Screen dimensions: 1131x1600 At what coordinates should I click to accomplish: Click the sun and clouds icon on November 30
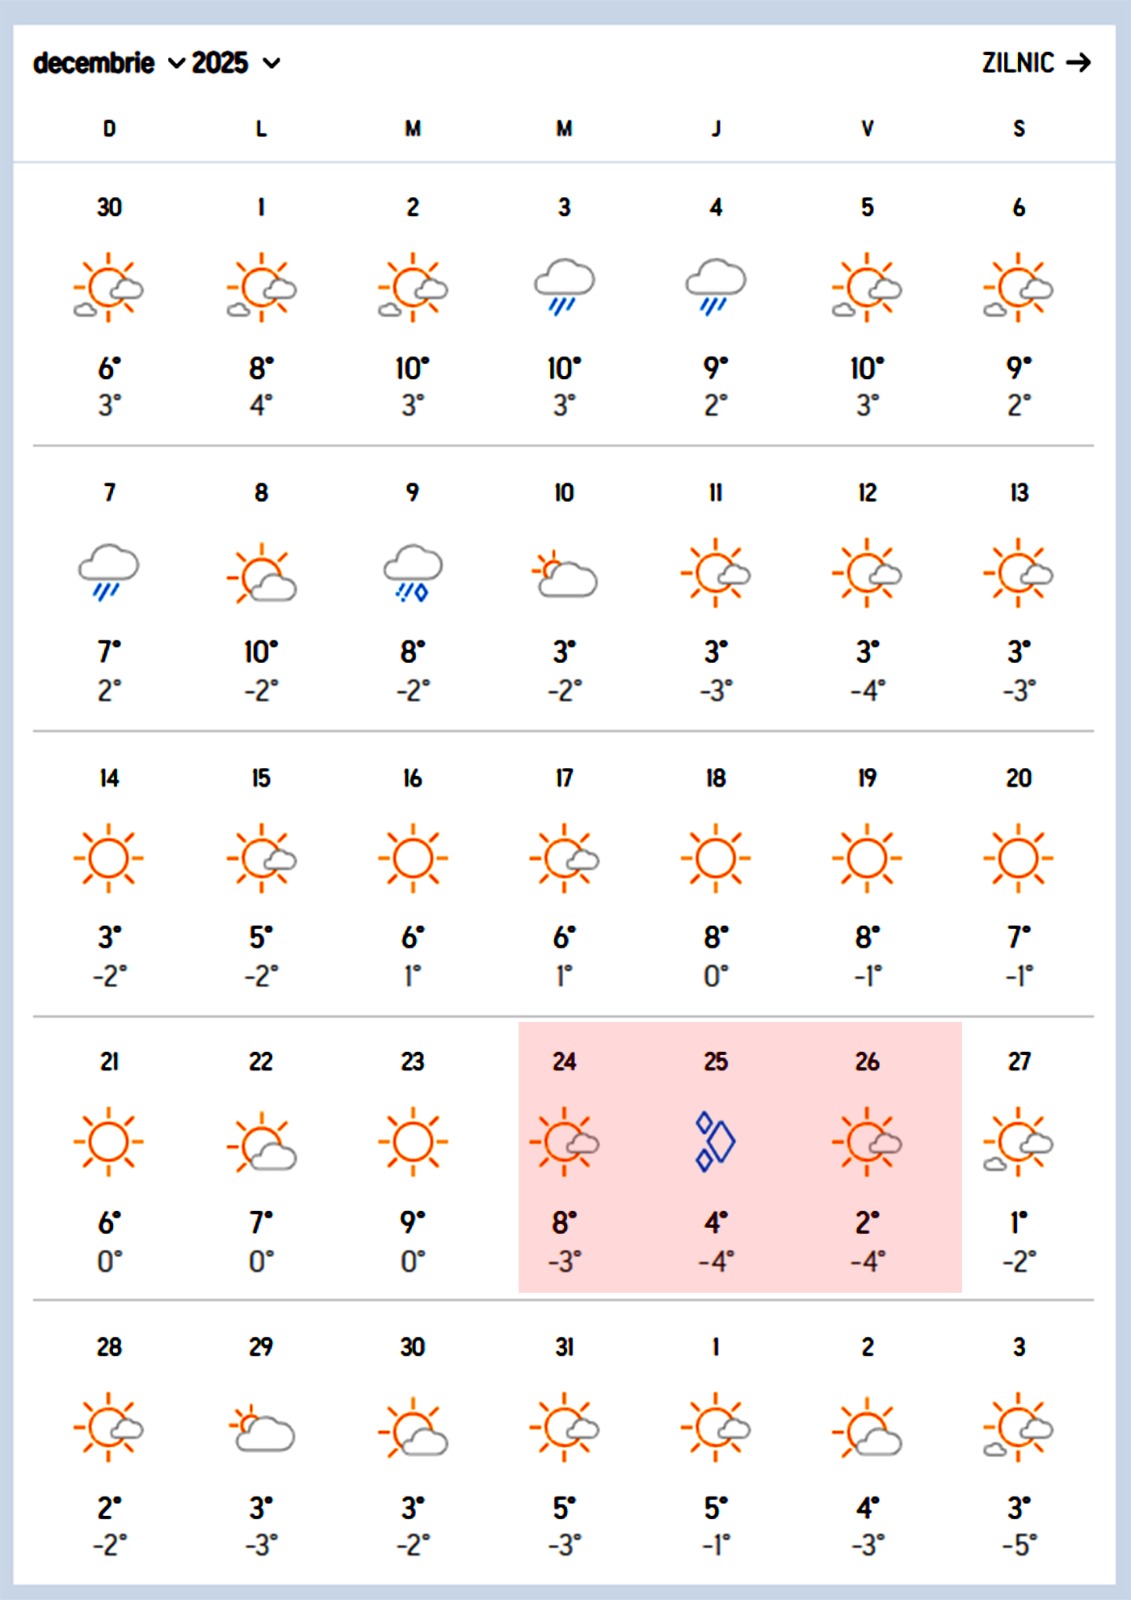tap(109, 288)
